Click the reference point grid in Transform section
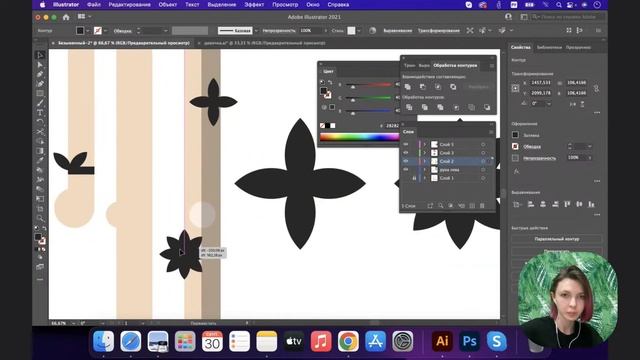The image size is (640, 360). click(516, 88)
